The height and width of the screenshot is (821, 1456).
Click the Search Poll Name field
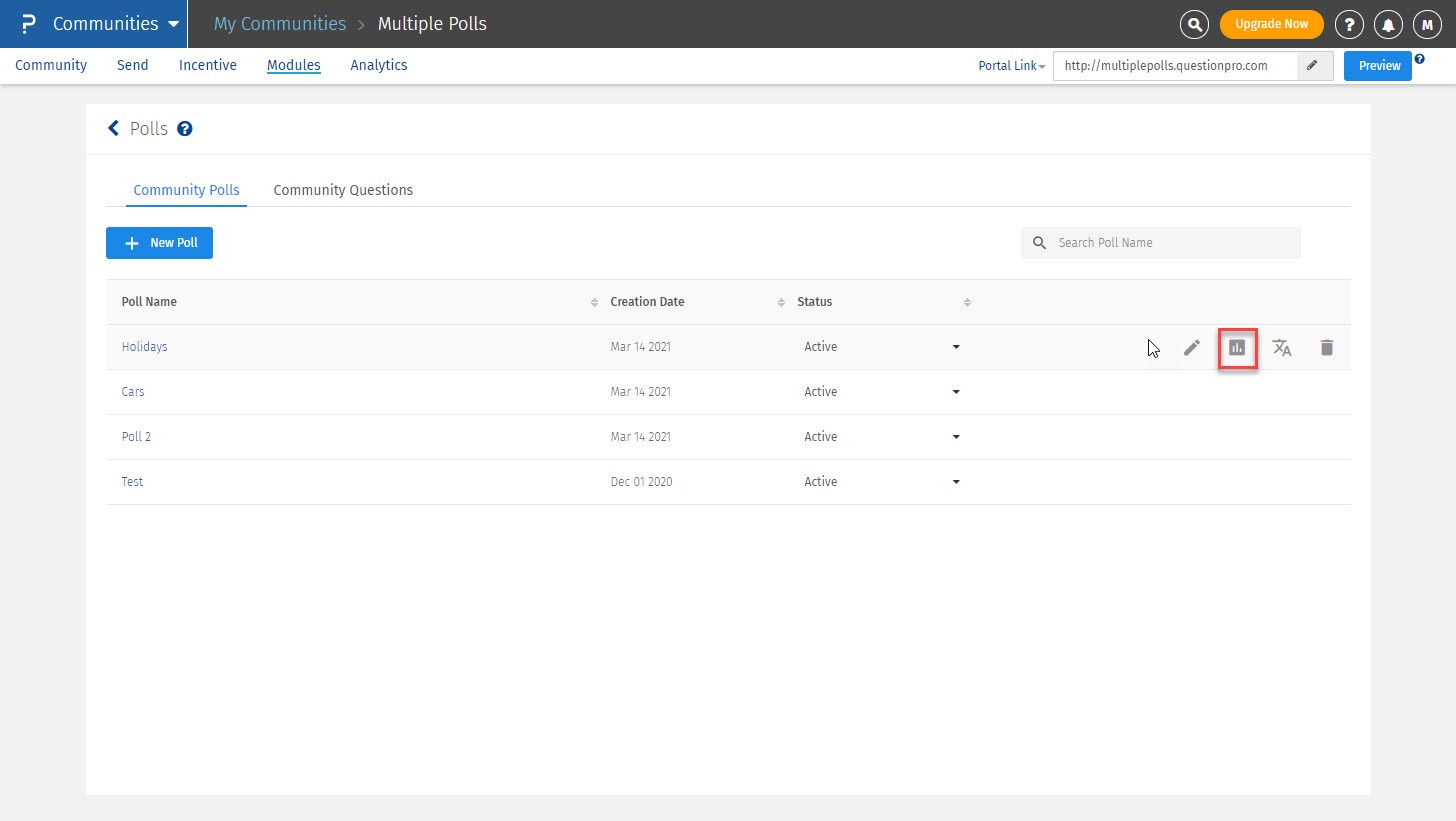coord(1172,243)
